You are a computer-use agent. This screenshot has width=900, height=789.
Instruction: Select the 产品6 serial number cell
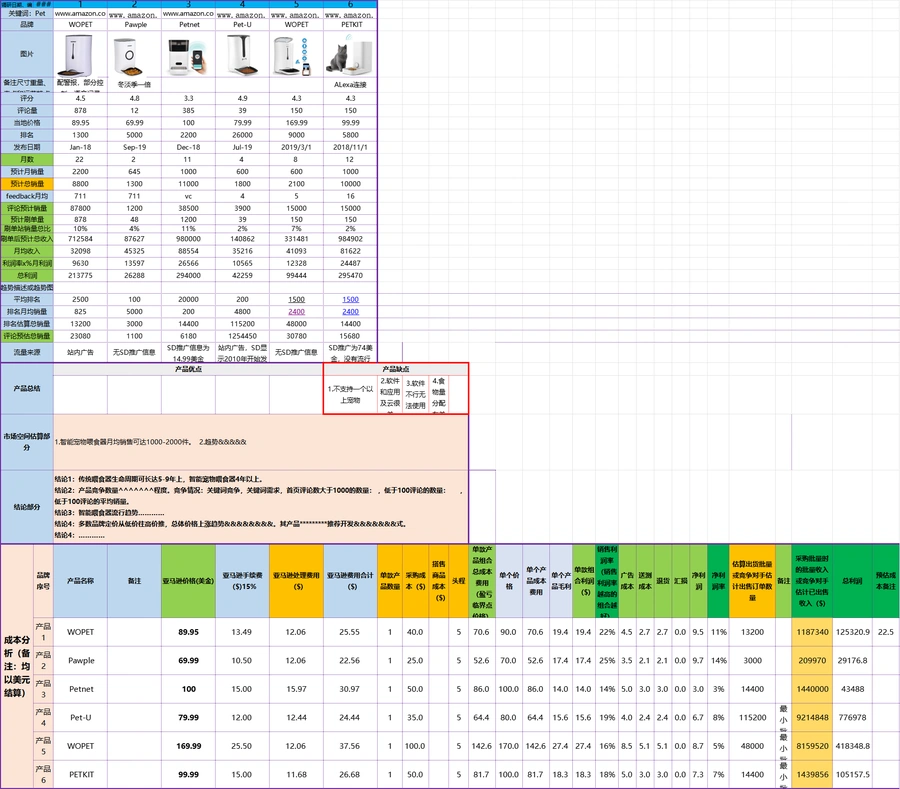click(43, 774)
